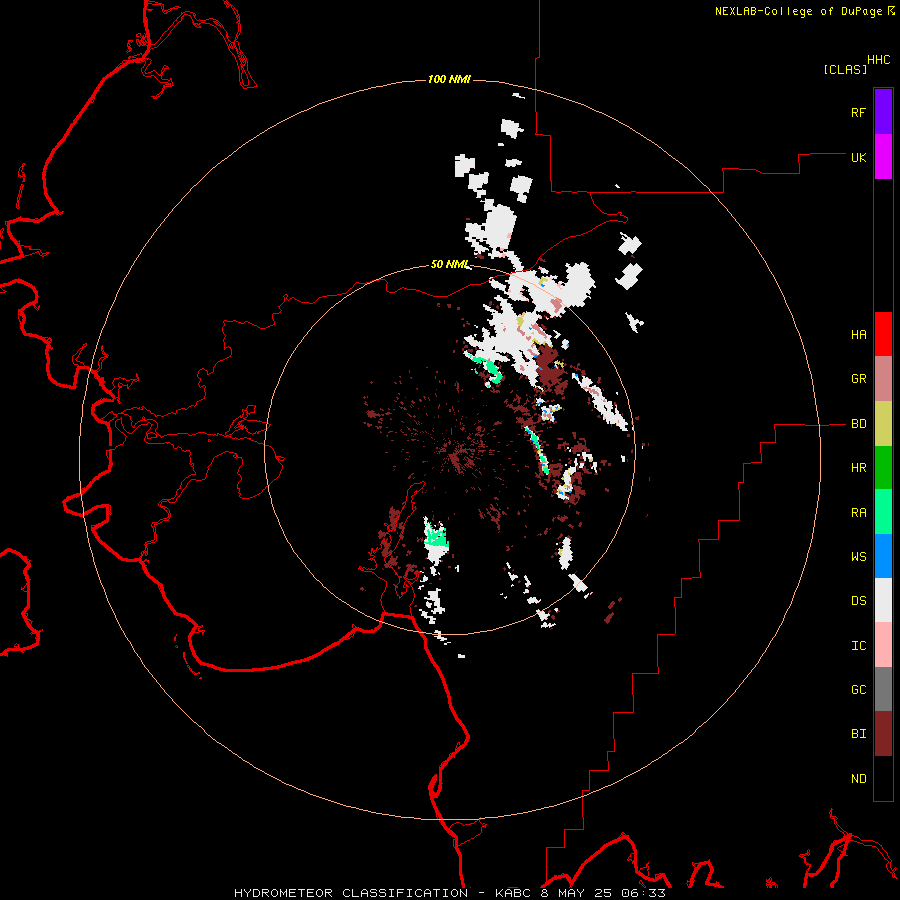Click the DS white legend swatch
Screen dimensions: 900x900
[x=883, y=600]
